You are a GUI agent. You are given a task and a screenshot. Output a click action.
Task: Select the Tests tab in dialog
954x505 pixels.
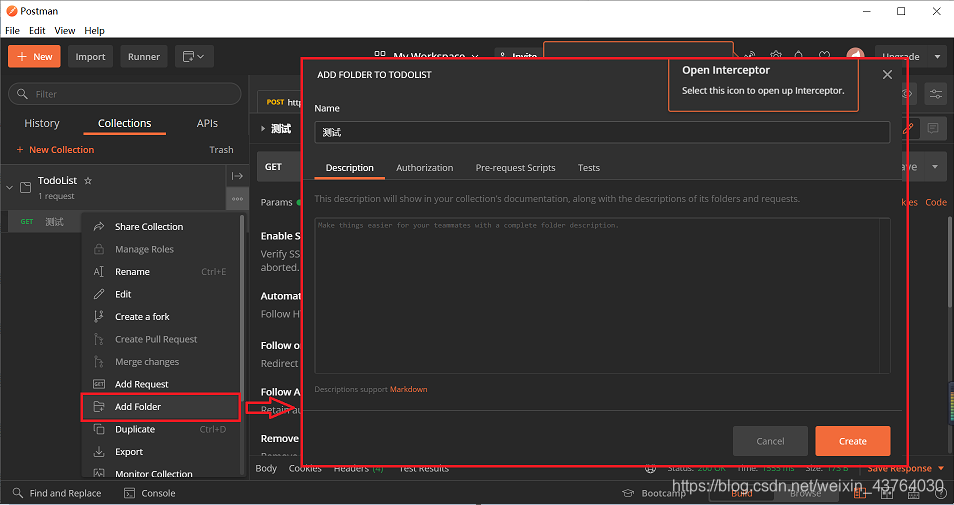[x=588, y=167]
